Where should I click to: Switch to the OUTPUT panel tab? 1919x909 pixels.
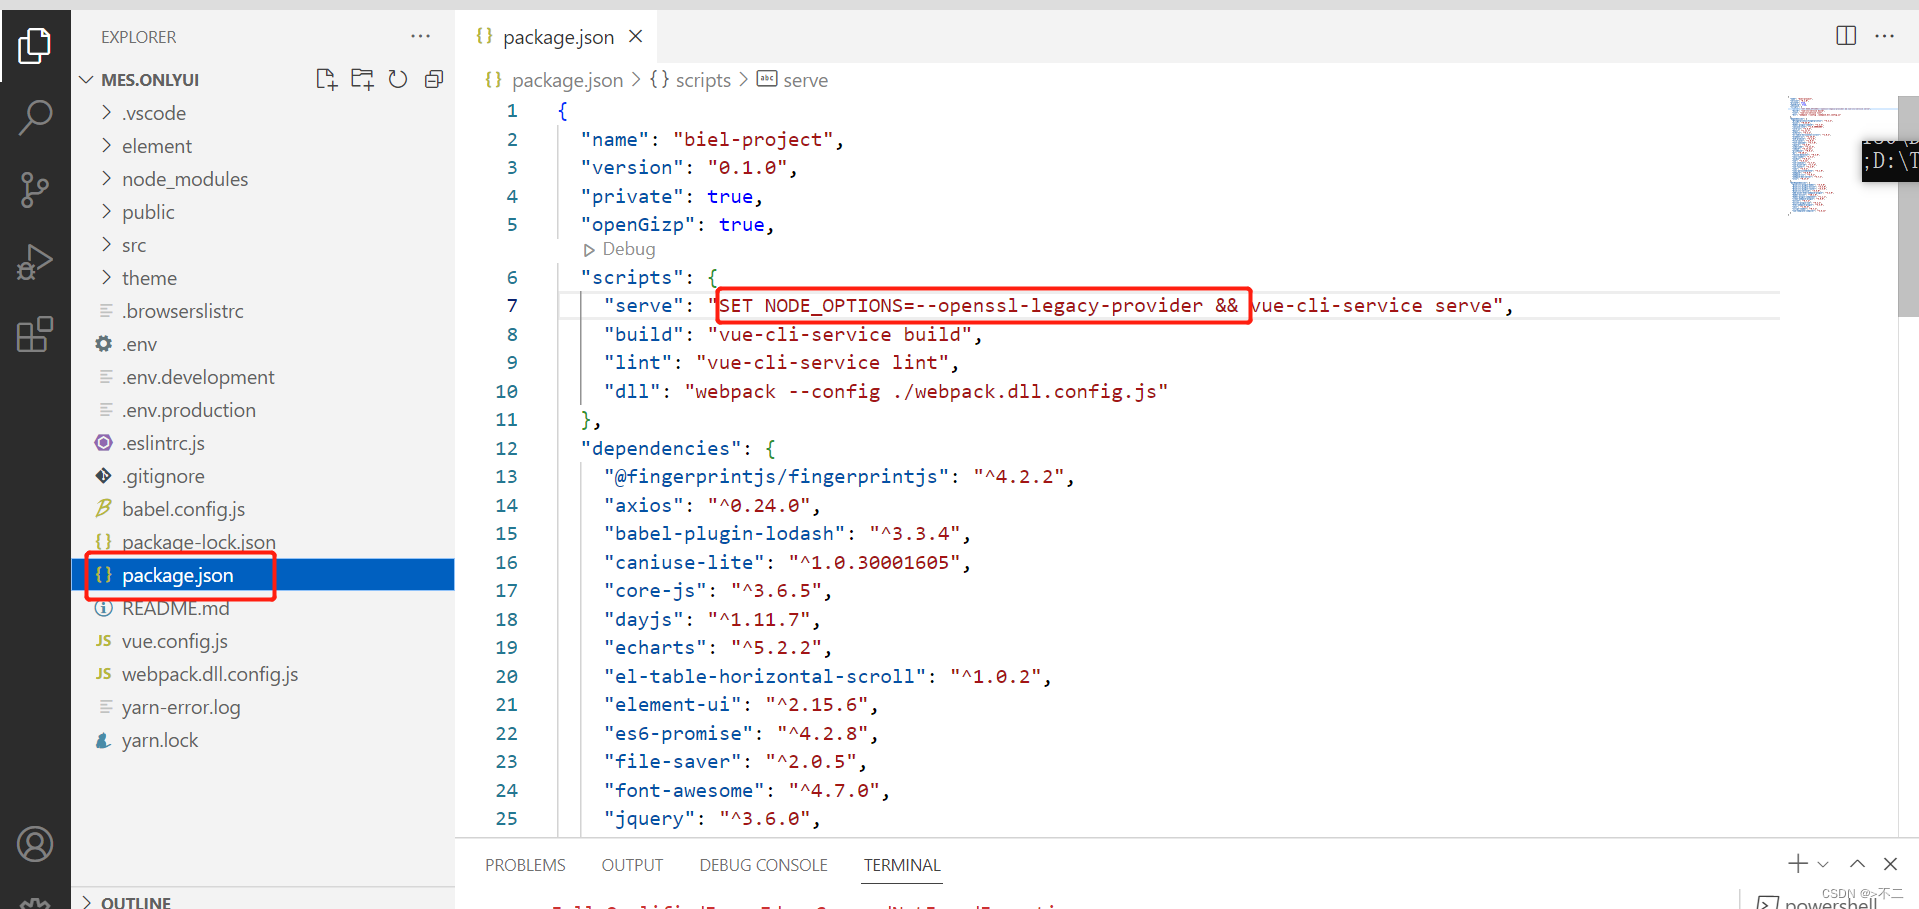(x=632, y=865)
